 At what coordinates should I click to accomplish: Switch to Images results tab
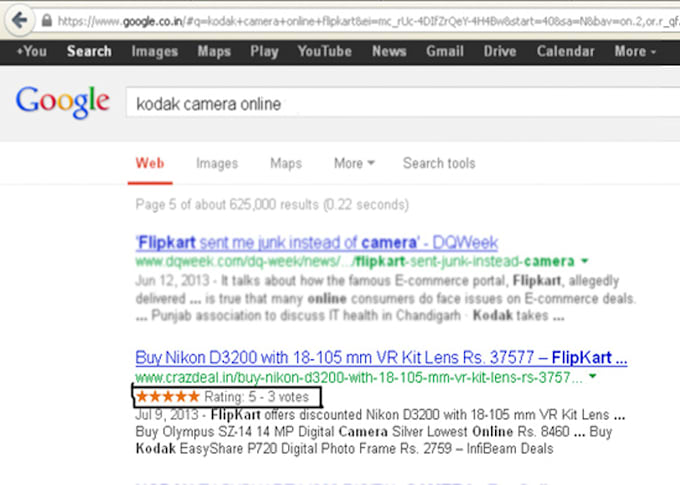pyautogui.click(x=217, y=164)
